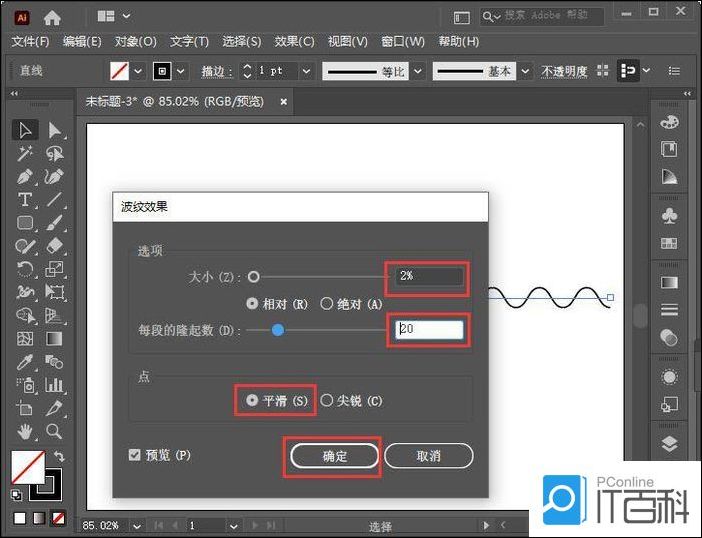
Task: Select the Curvature tool
Action: (54, 177)
